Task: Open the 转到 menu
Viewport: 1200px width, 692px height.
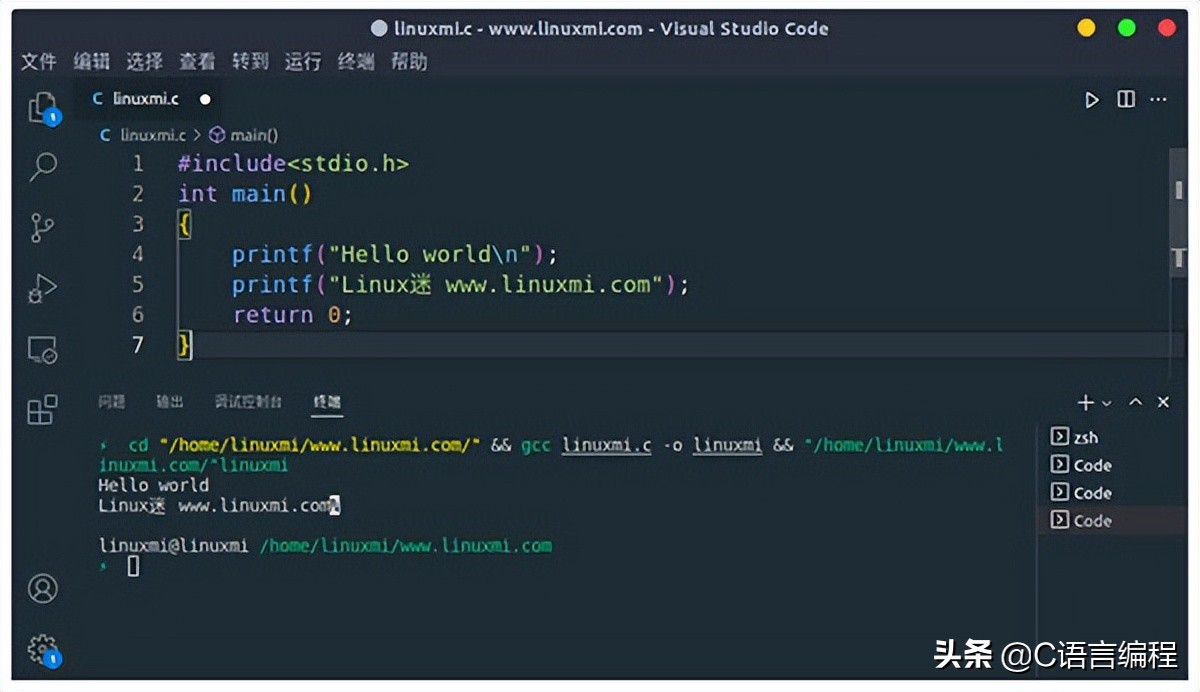Action: pyautogui.click(x=250, y=62)
